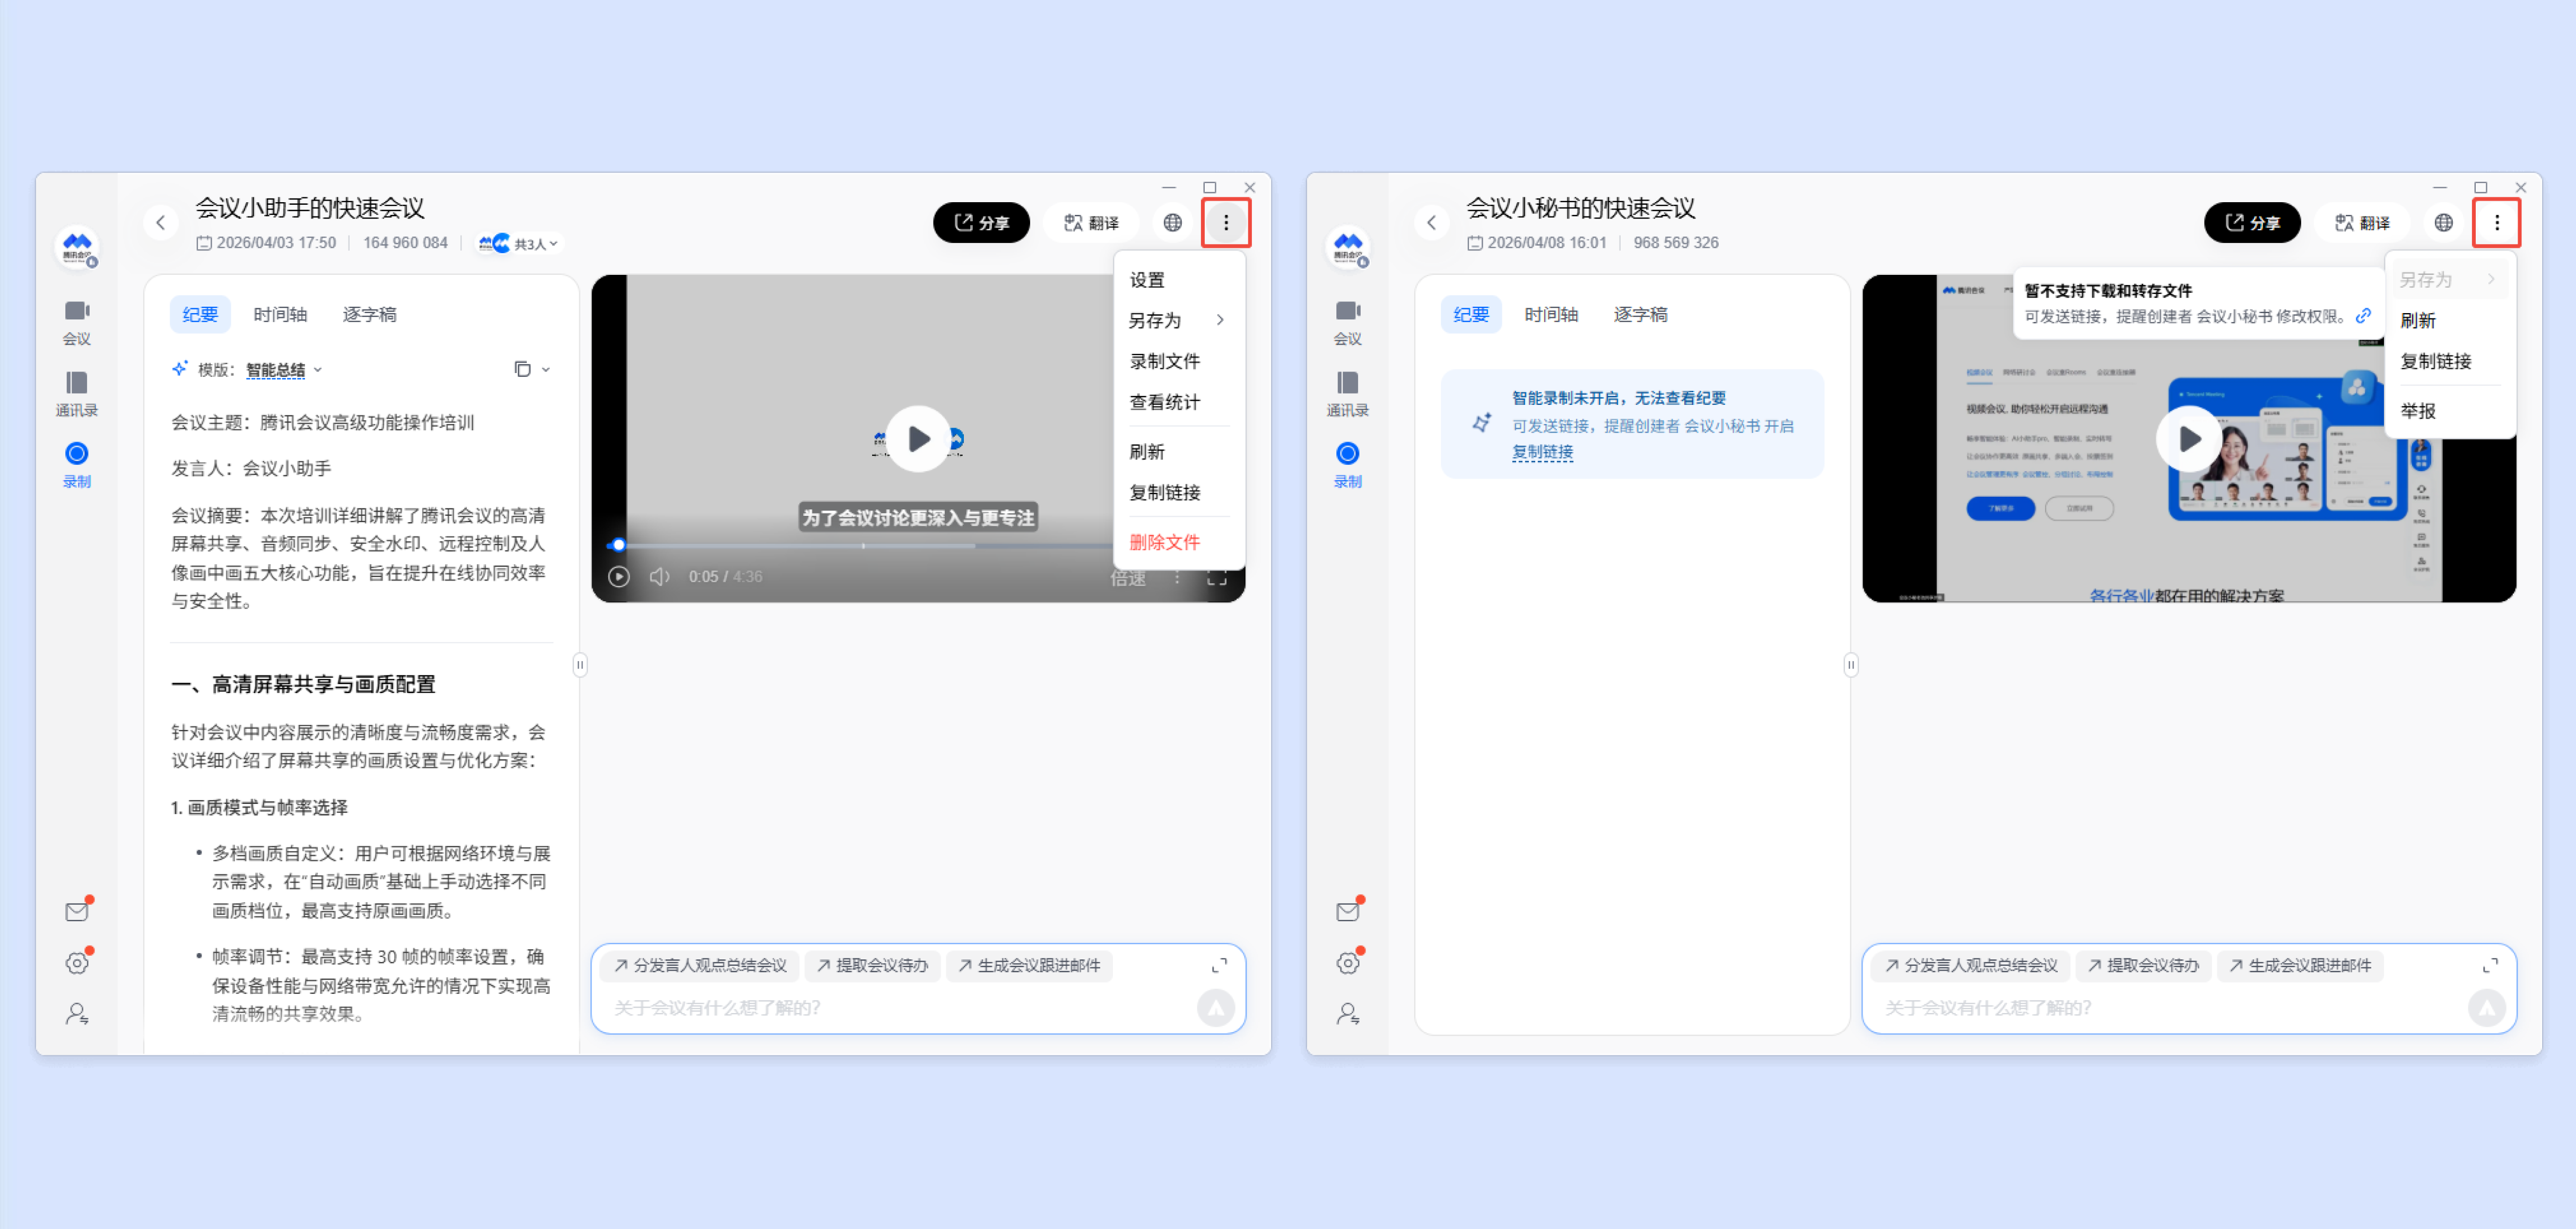Select 删除文件 from the more menu

(x=1164, y=542)
